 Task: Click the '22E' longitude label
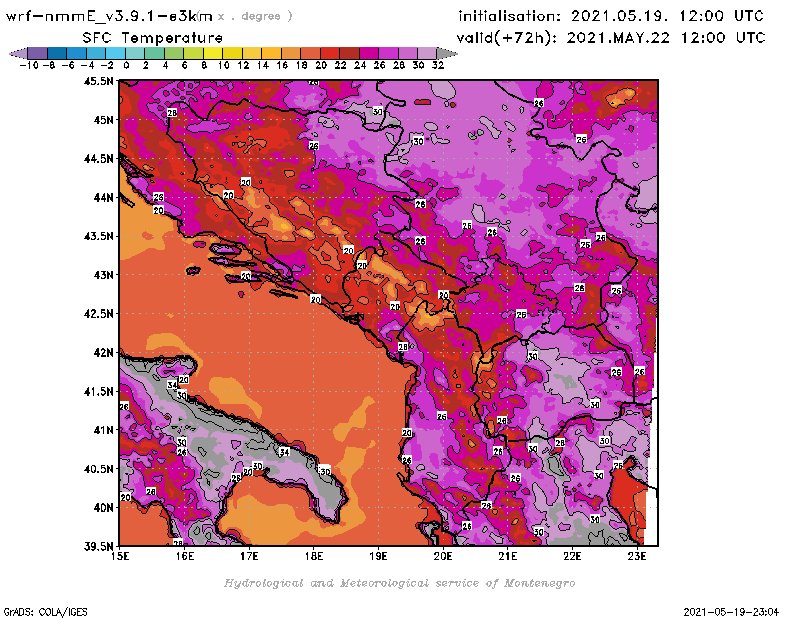[572, 556]
